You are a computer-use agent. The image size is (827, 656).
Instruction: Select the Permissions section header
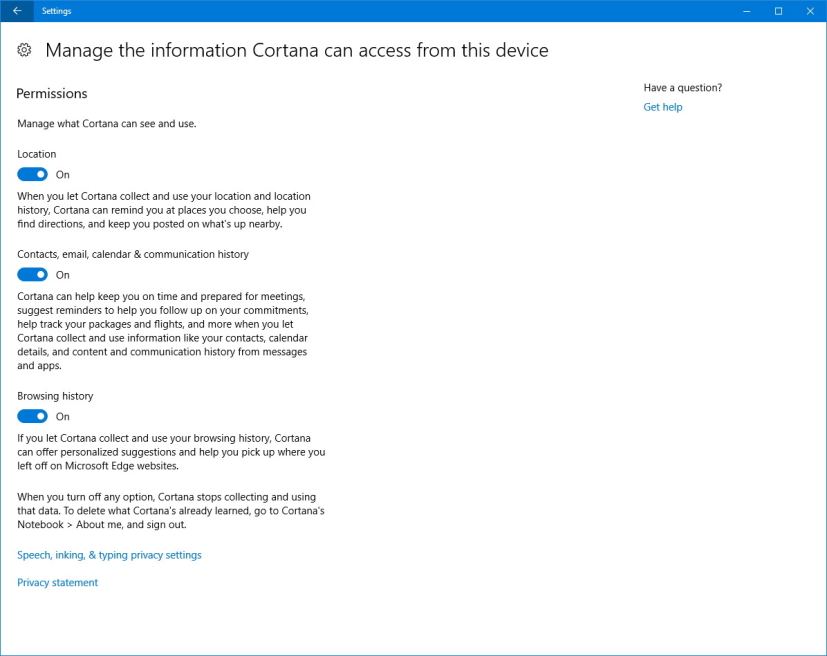pos(52,93)
